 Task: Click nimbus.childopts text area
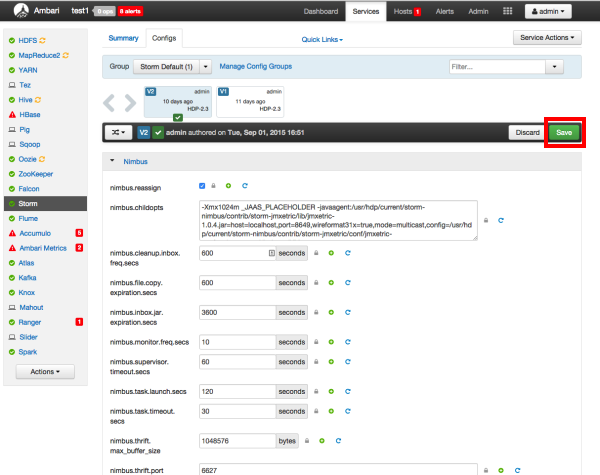tap(338, 220)
